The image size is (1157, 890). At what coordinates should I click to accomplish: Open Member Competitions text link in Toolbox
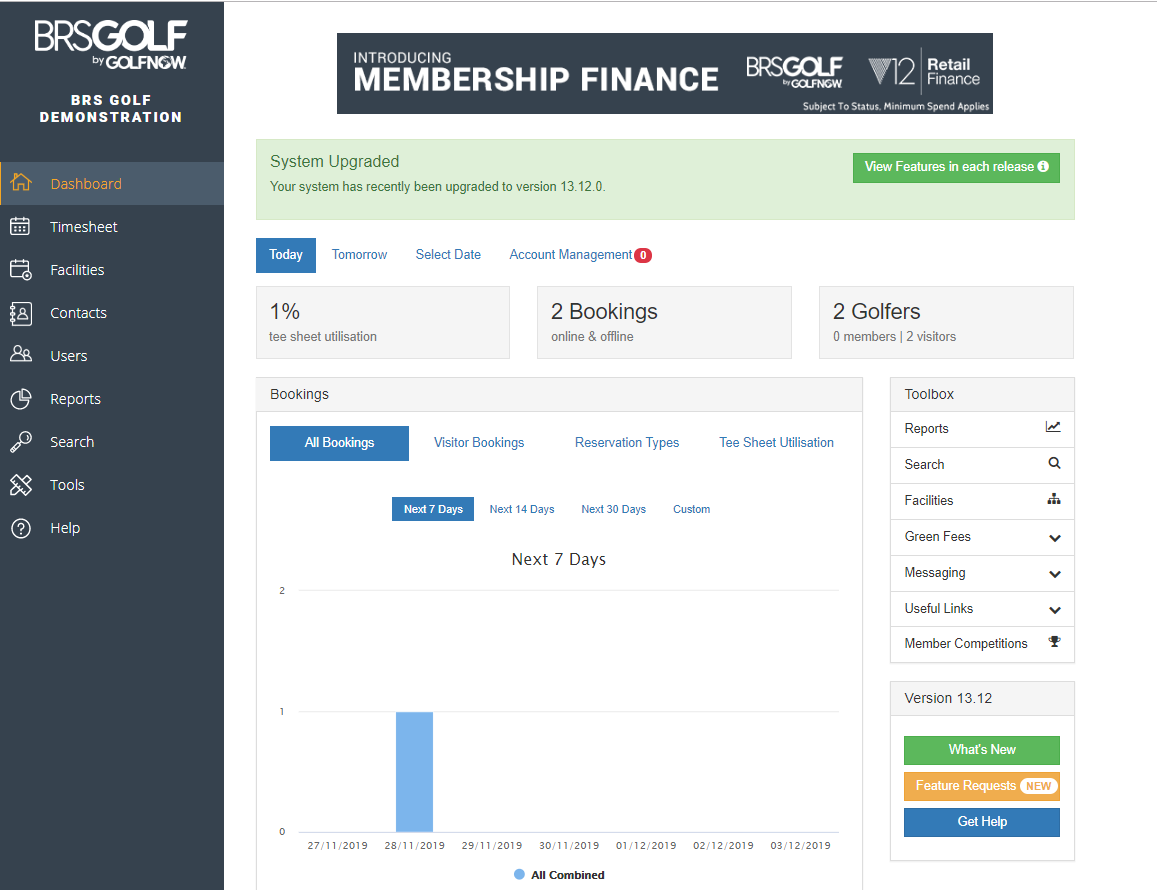[x=966, y=644]
